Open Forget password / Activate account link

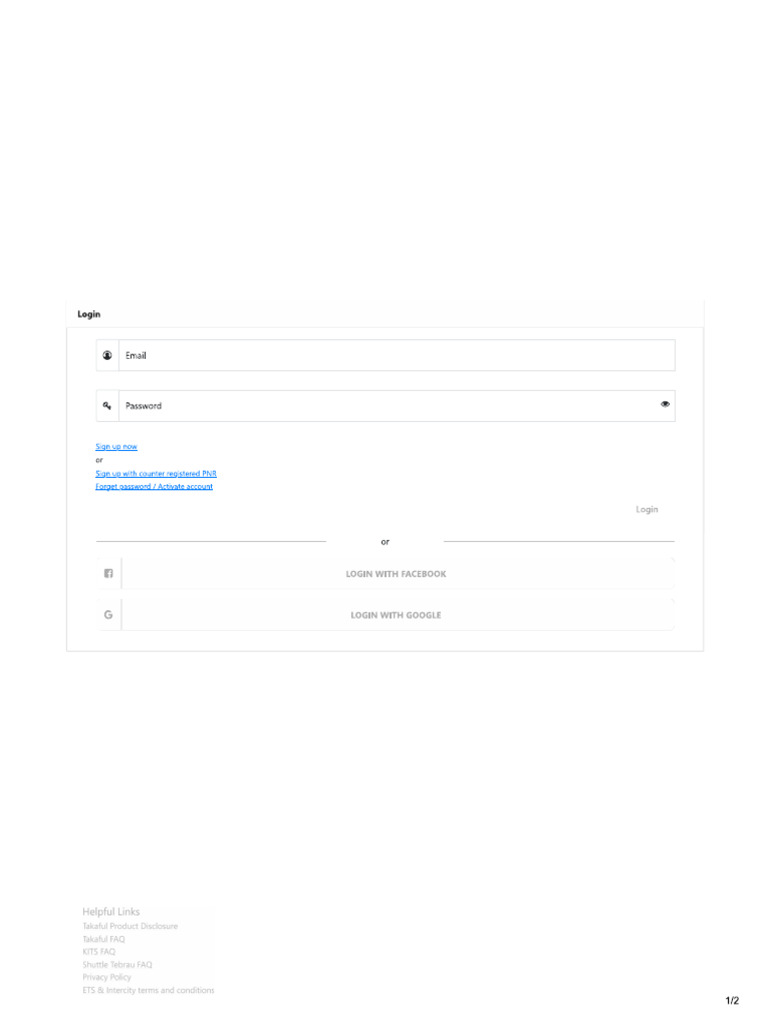pos(154,487)
